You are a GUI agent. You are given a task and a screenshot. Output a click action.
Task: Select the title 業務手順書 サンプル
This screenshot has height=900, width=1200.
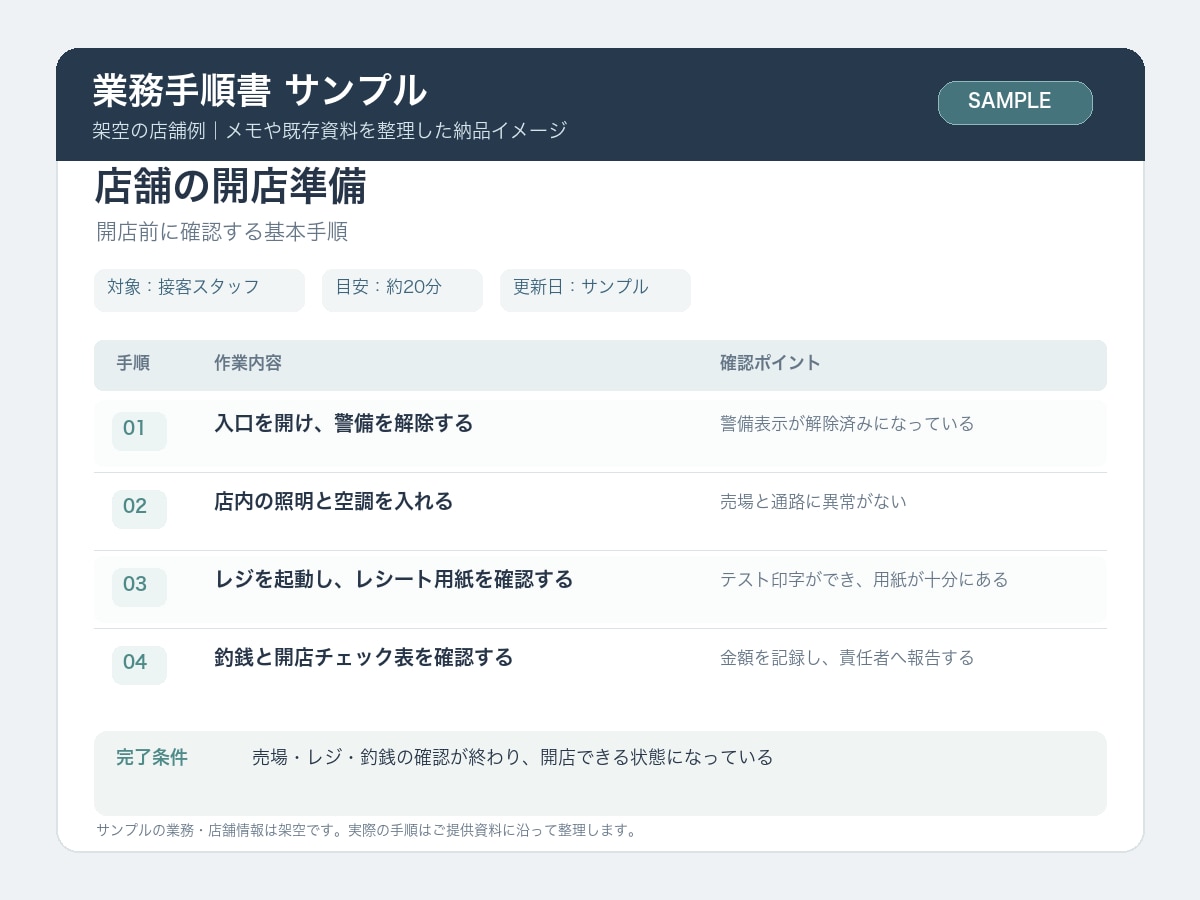pyautogui.click(x=260, y=91)
